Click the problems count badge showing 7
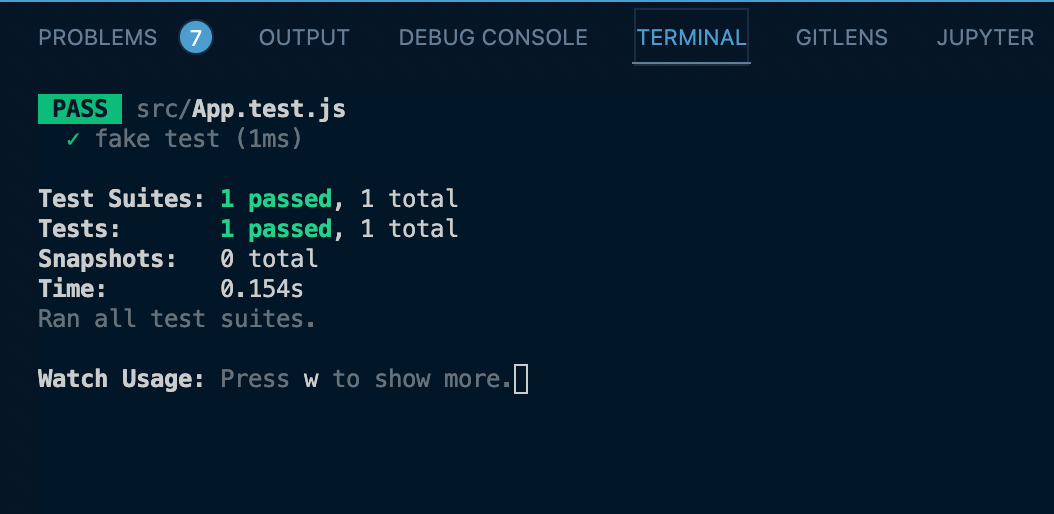This screenshot has height=514, width=1054. pyautogui.click(x=196, y=38)
